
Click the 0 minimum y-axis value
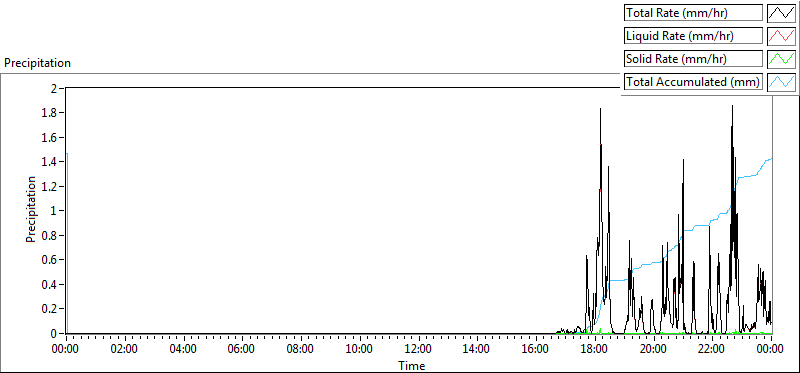(54, 333)
